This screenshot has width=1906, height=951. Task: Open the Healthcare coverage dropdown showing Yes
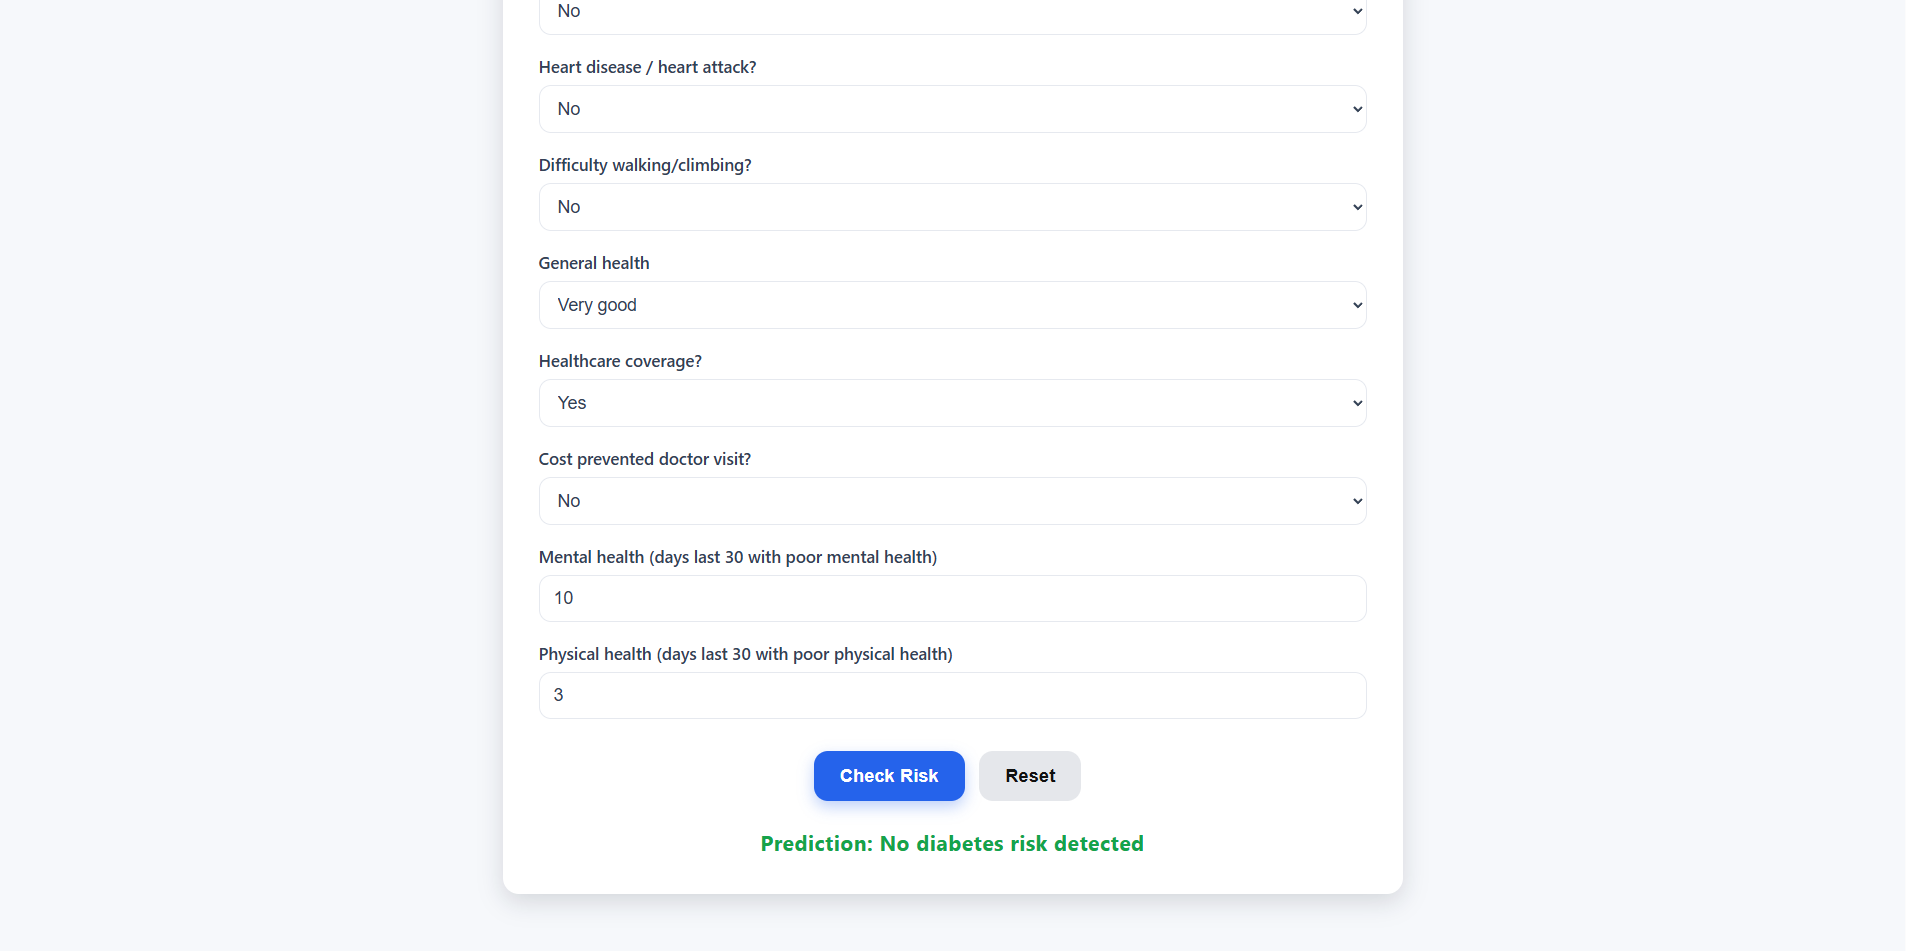[952, 403]
